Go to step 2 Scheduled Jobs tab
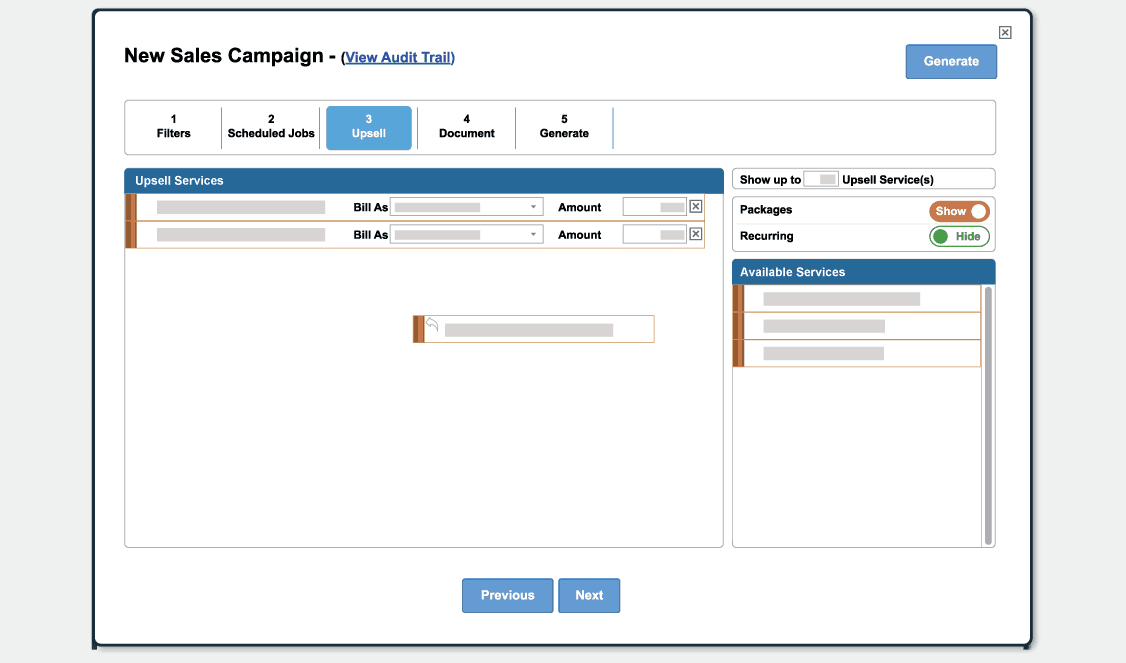Image resolution: width=1126 pixels, height=663 pixels. (x=271, y=127)
